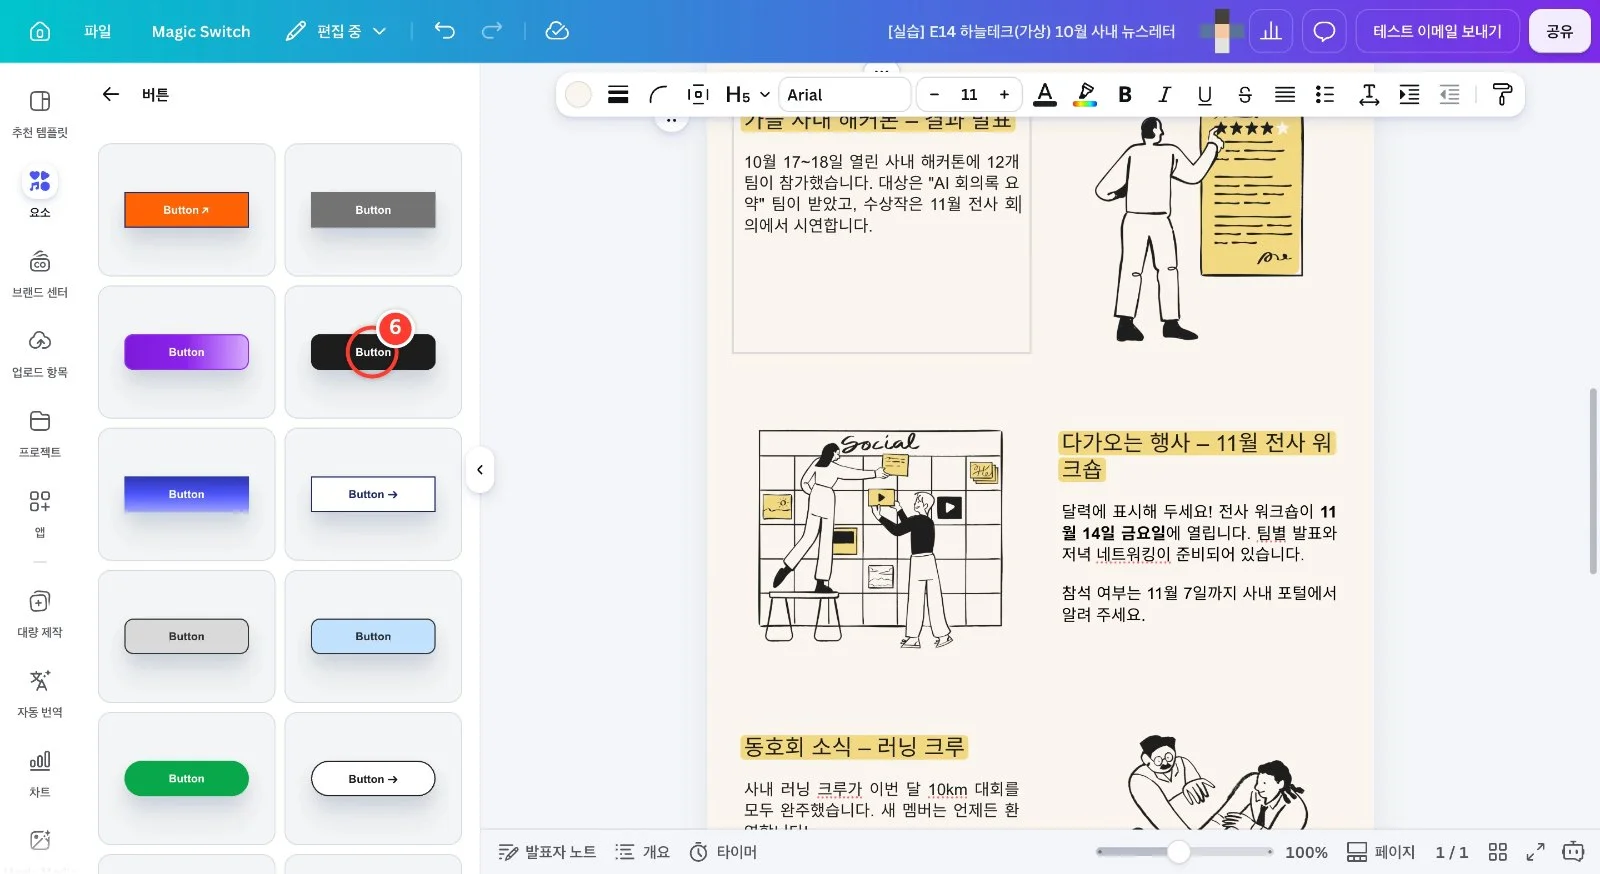Open the text color picker
1600x874 pixels.
click(x=1045, y=94)
